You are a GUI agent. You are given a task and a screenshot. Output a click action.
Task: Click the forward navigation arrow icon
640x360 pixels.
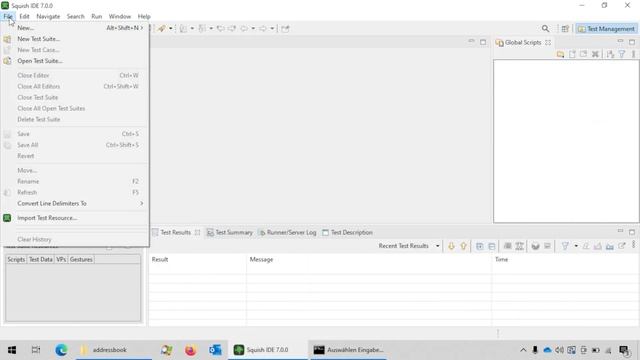(x=263, y=29)
